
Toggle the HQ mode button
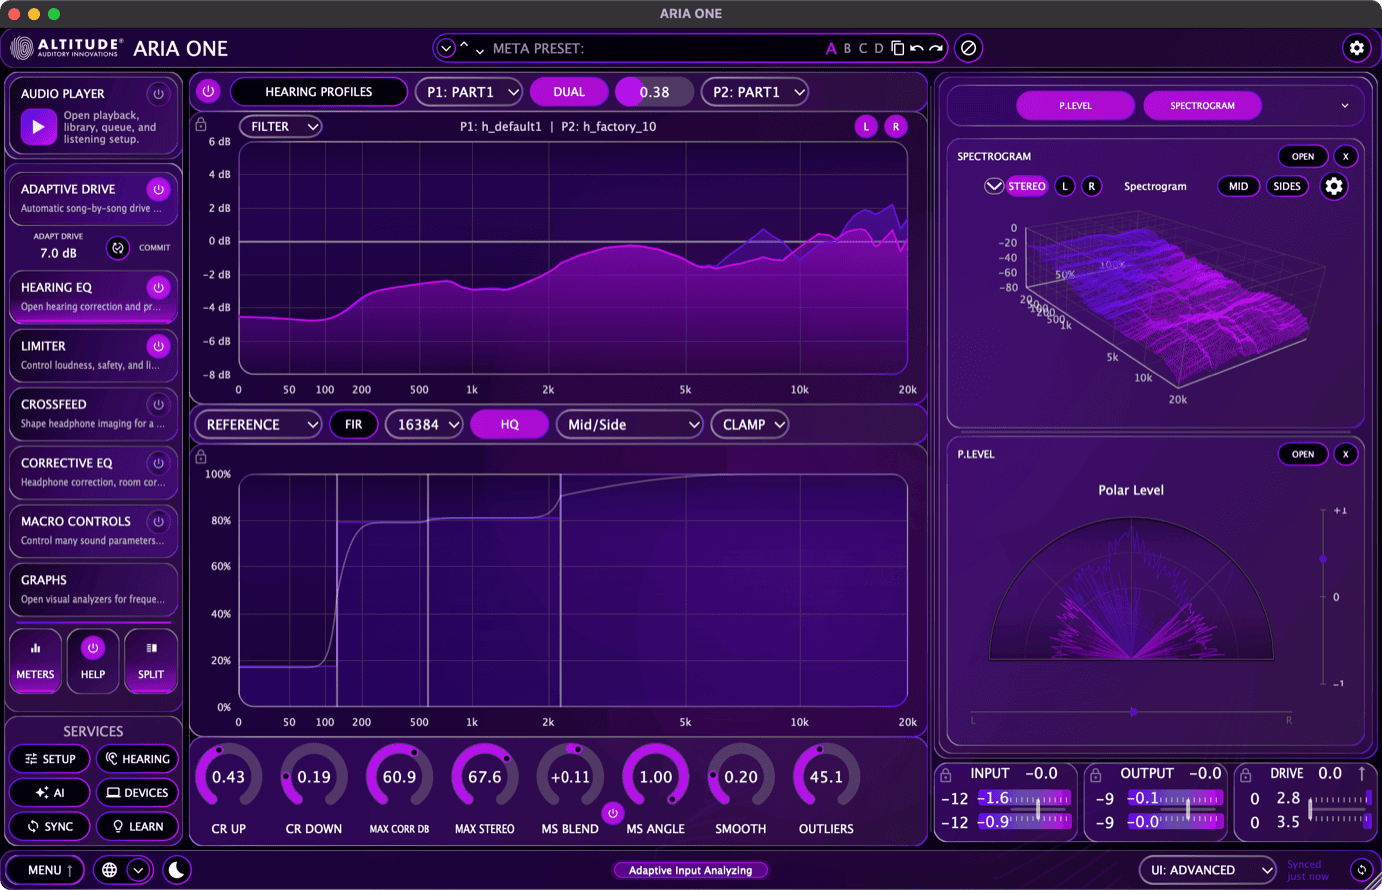(x=510, y=425)
